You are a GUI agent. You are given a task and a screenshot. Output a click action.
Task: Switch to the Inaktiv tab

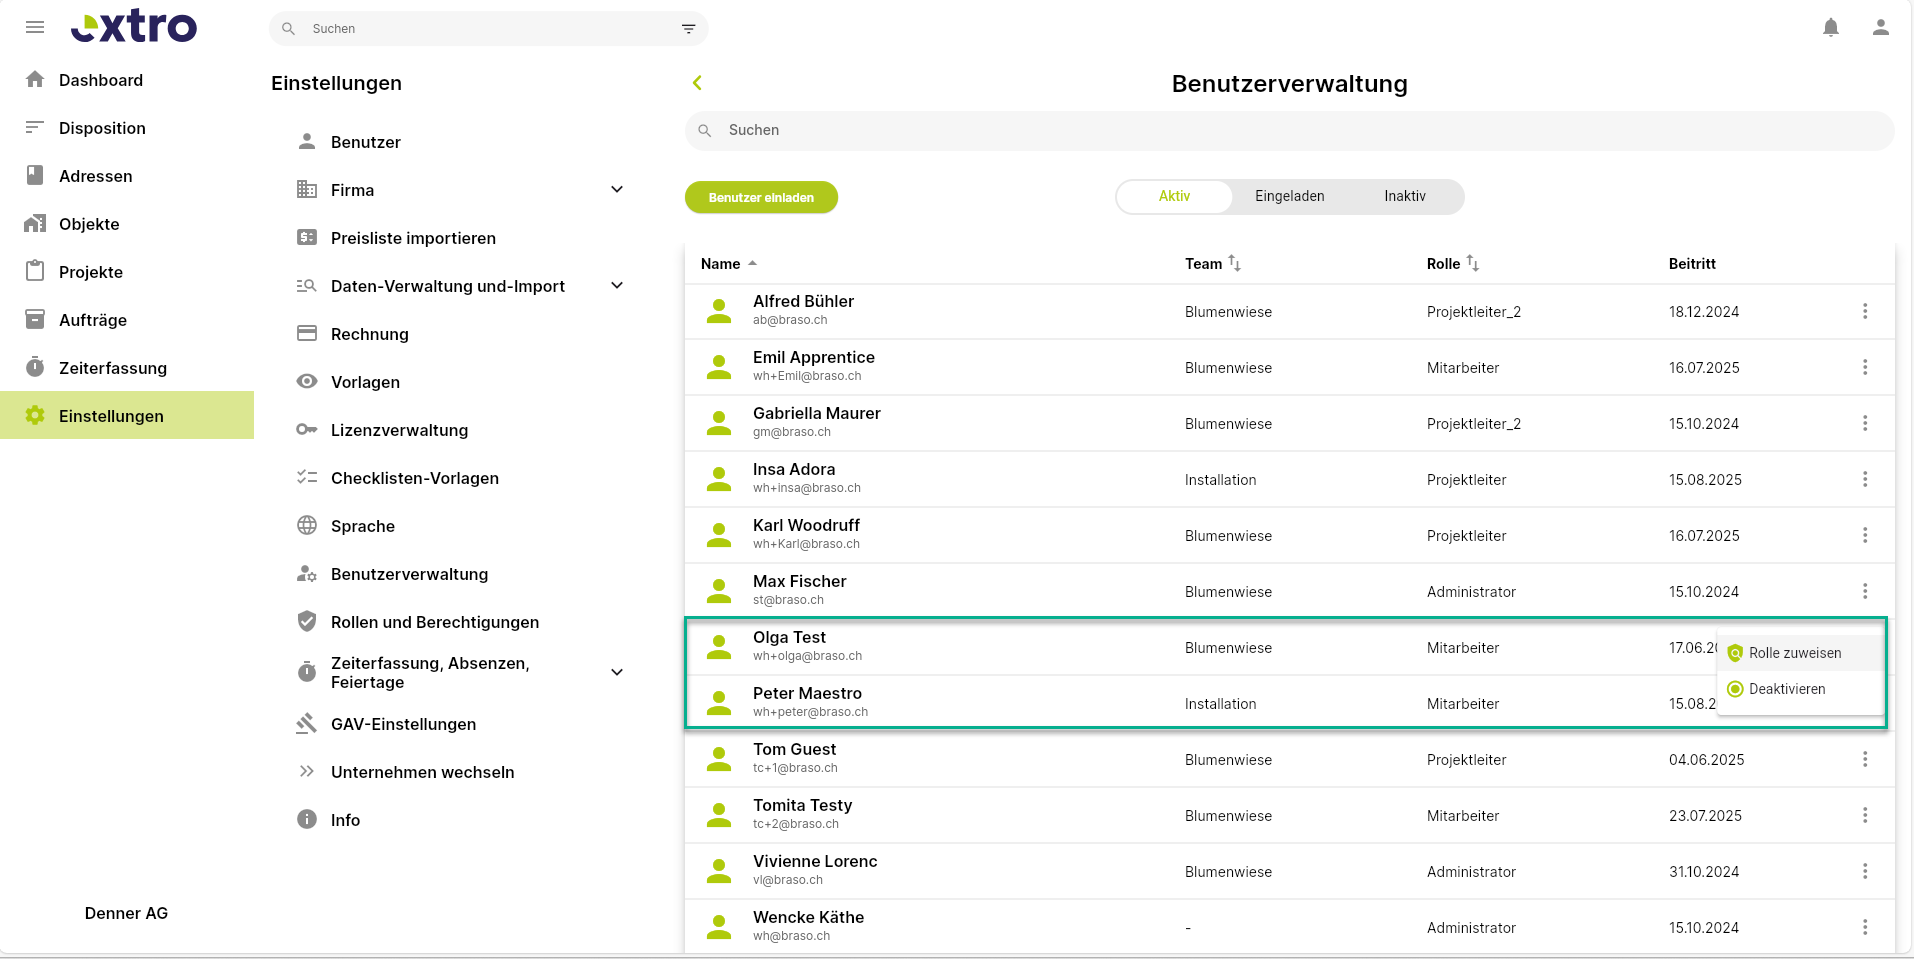[1405, 196]
